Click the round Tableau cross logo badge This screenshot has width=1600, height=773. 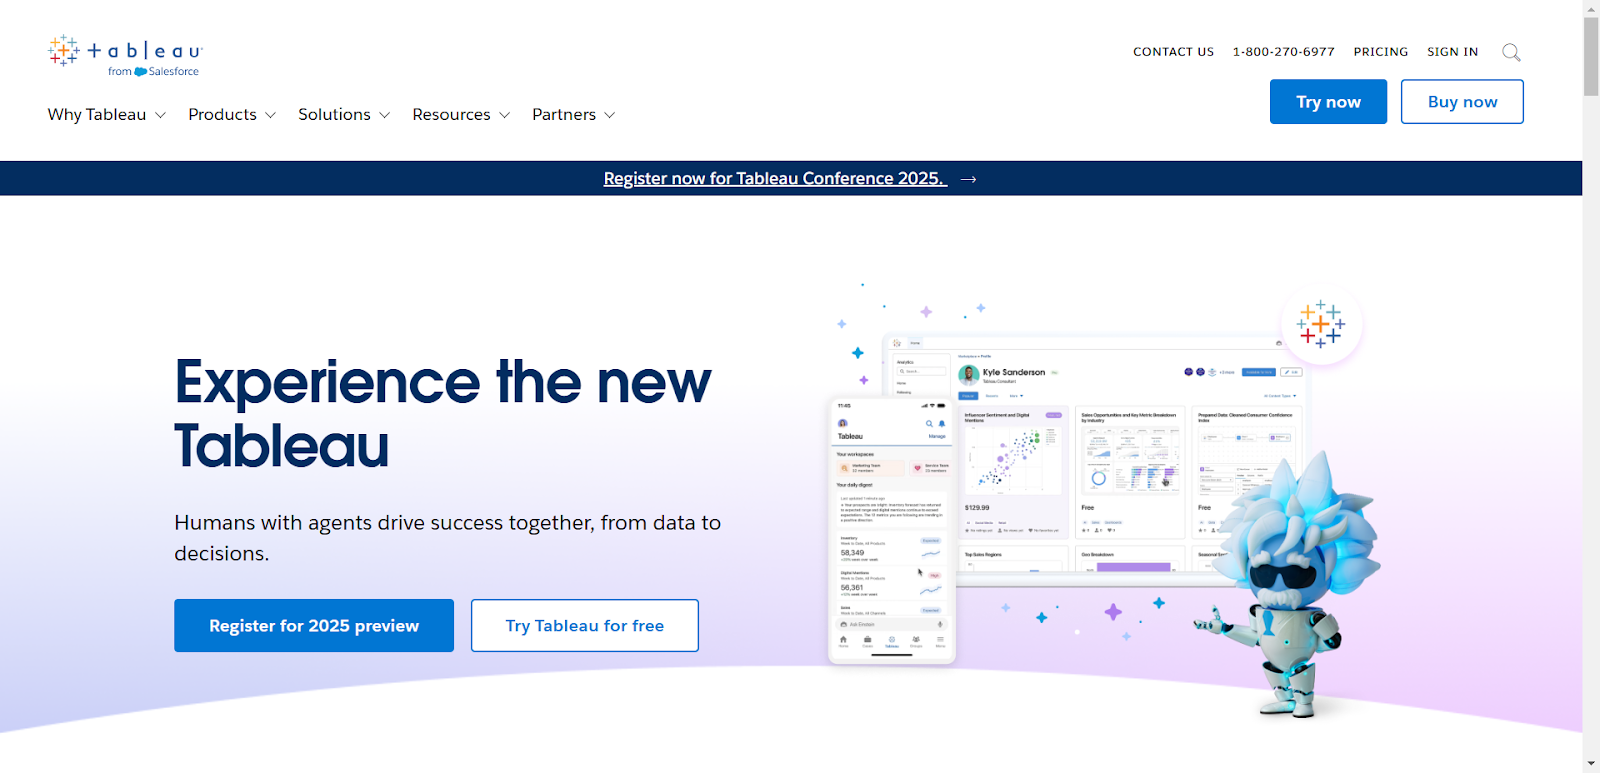click(1321, 324)
